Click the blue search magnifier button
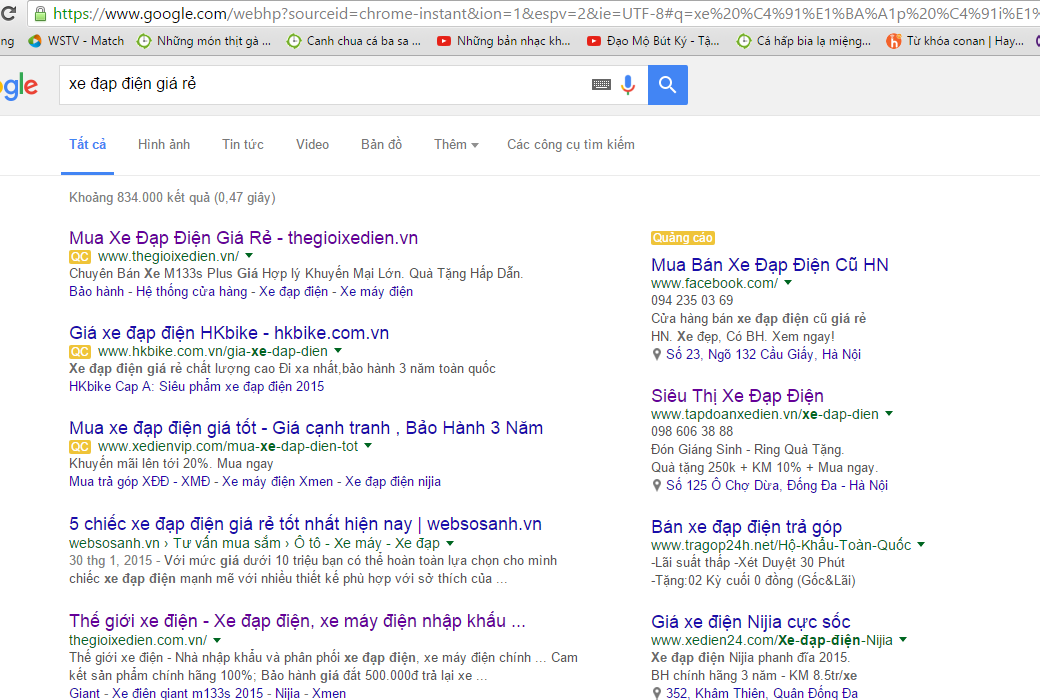 coord(667,85)
